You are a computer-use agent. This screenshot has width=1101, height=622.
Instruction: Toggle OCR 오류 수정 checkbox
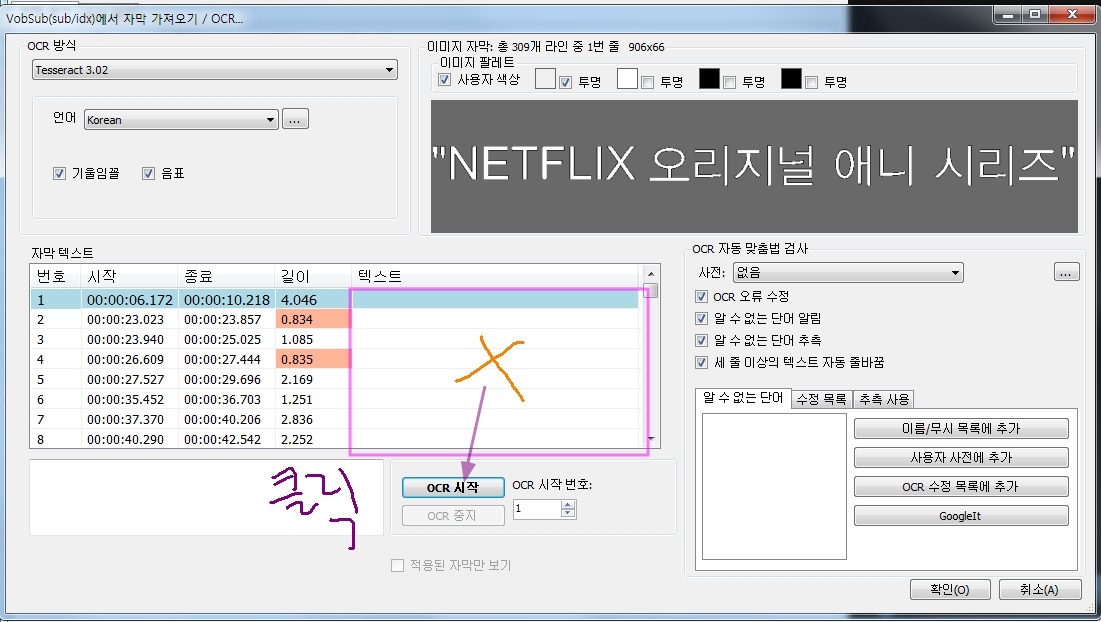(x=701, y=296)
